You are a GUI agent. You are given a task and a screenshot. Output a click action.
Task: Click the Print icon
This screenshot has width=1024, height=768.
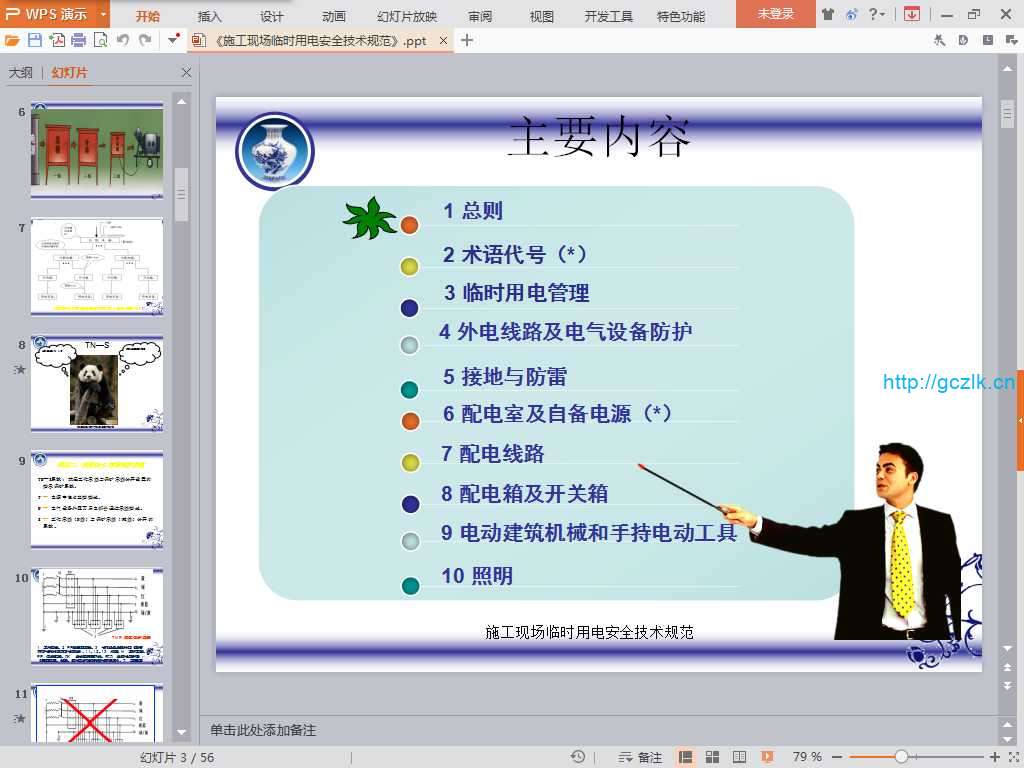tap(78, 40)
